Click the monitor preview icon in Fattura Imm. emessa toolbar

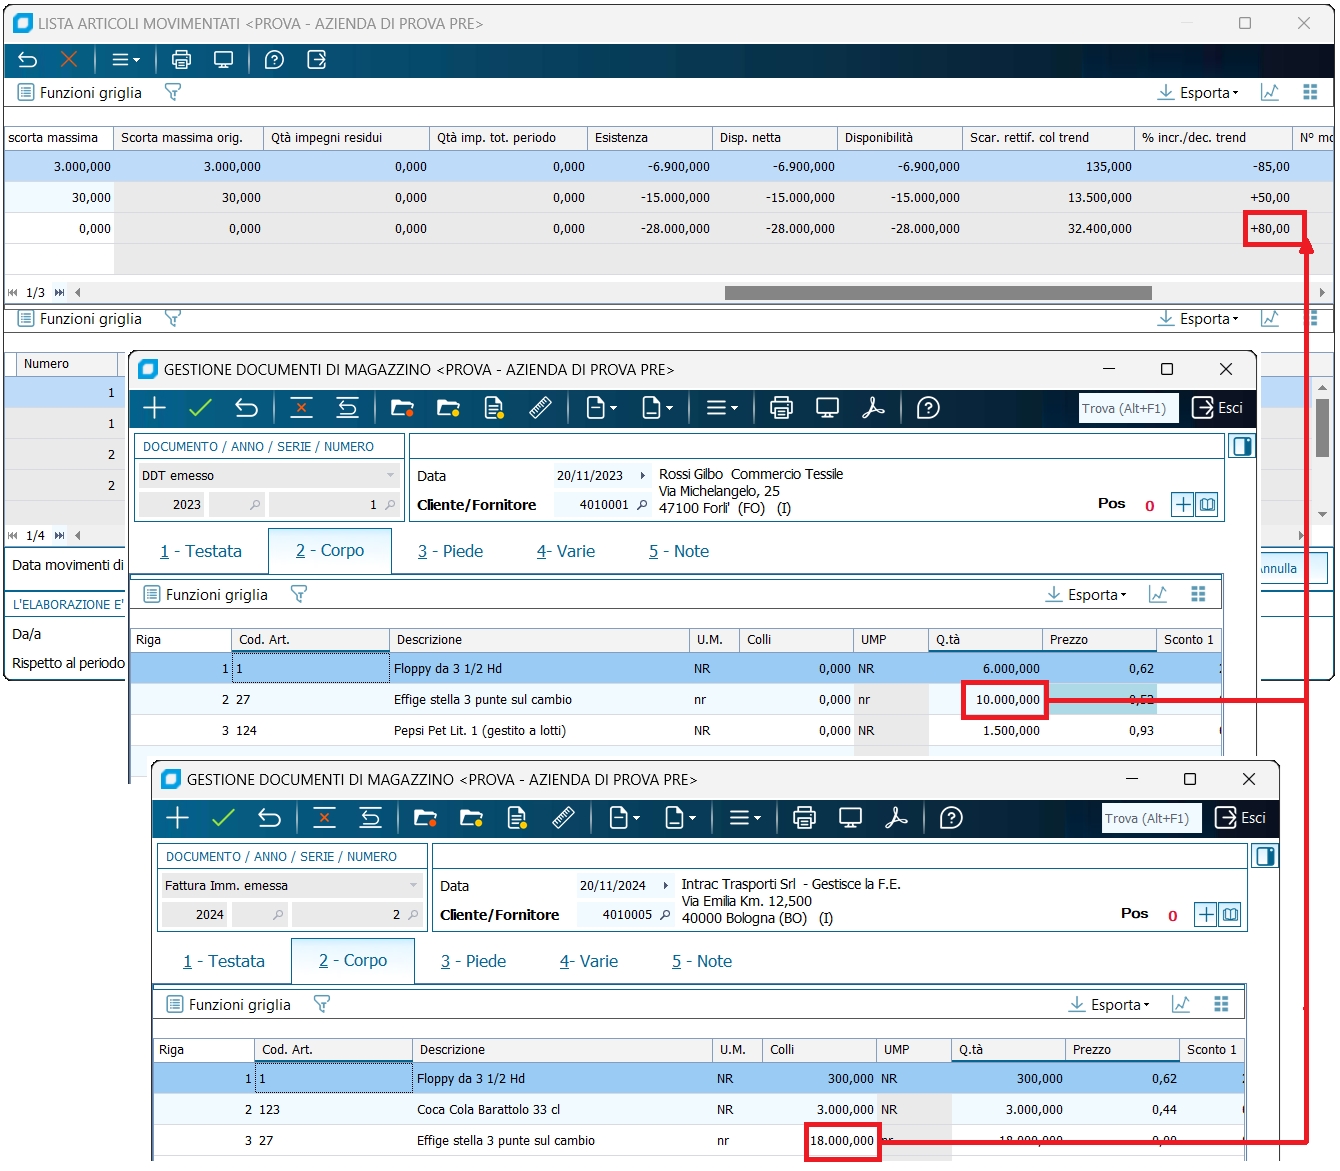click(850, 818)
